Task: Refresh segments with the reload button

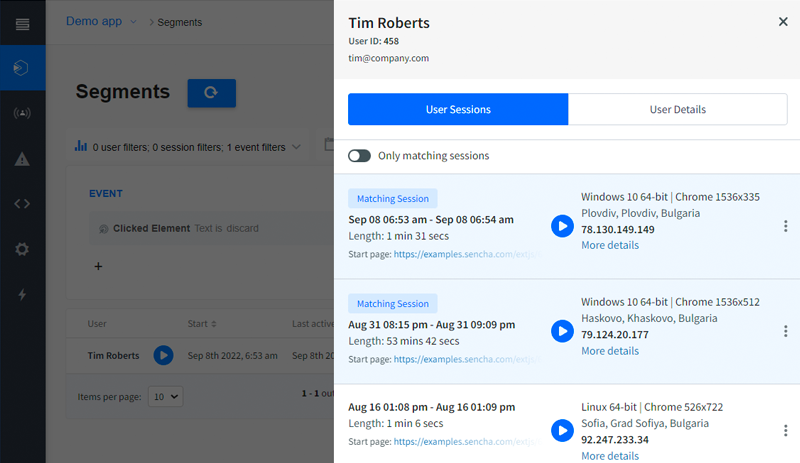Action: [211, 93]
